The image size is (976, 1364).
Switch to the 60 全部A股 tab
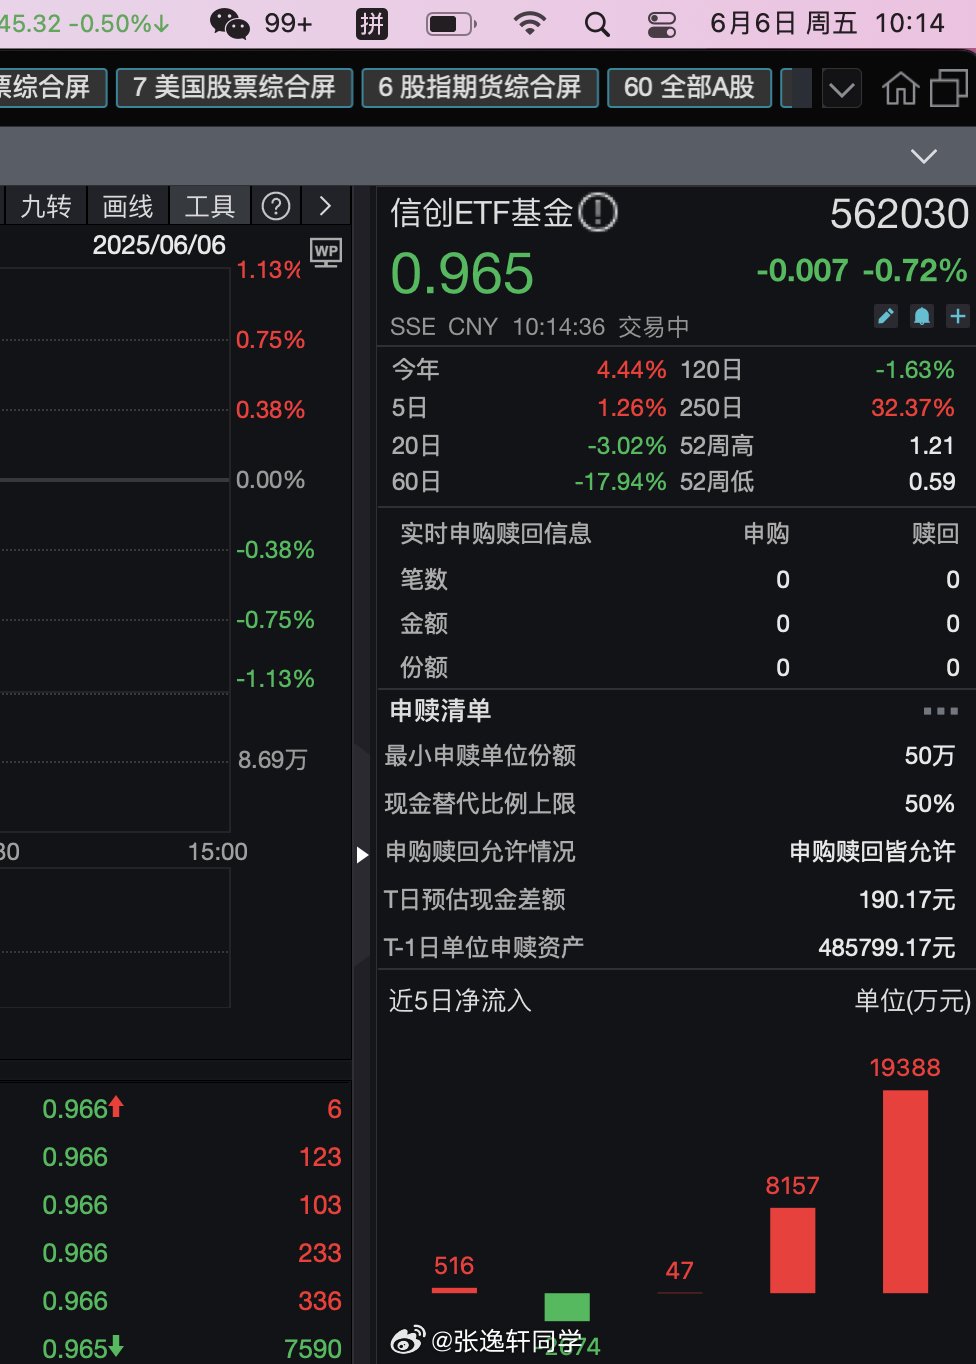(x=689, y=87)
